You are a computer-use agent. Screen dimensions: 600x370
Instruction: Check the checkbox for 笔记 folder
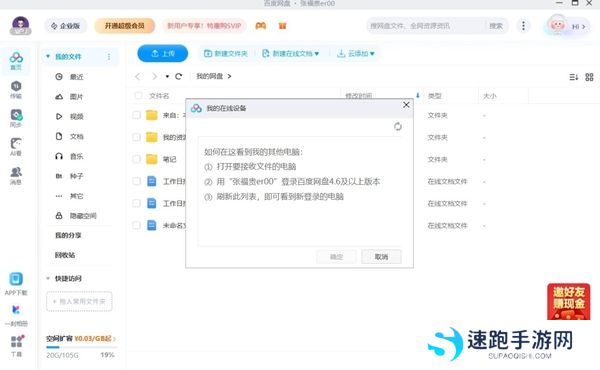point(136,159)
